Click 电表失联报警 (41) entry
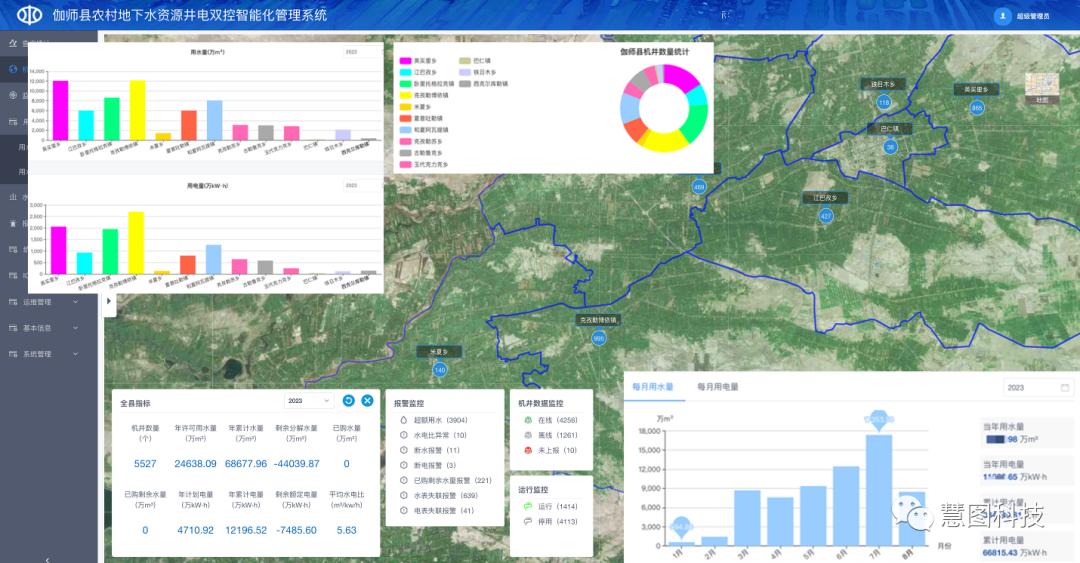The height and width of the screenshot is (563, 1080). [x=437, y=511]
